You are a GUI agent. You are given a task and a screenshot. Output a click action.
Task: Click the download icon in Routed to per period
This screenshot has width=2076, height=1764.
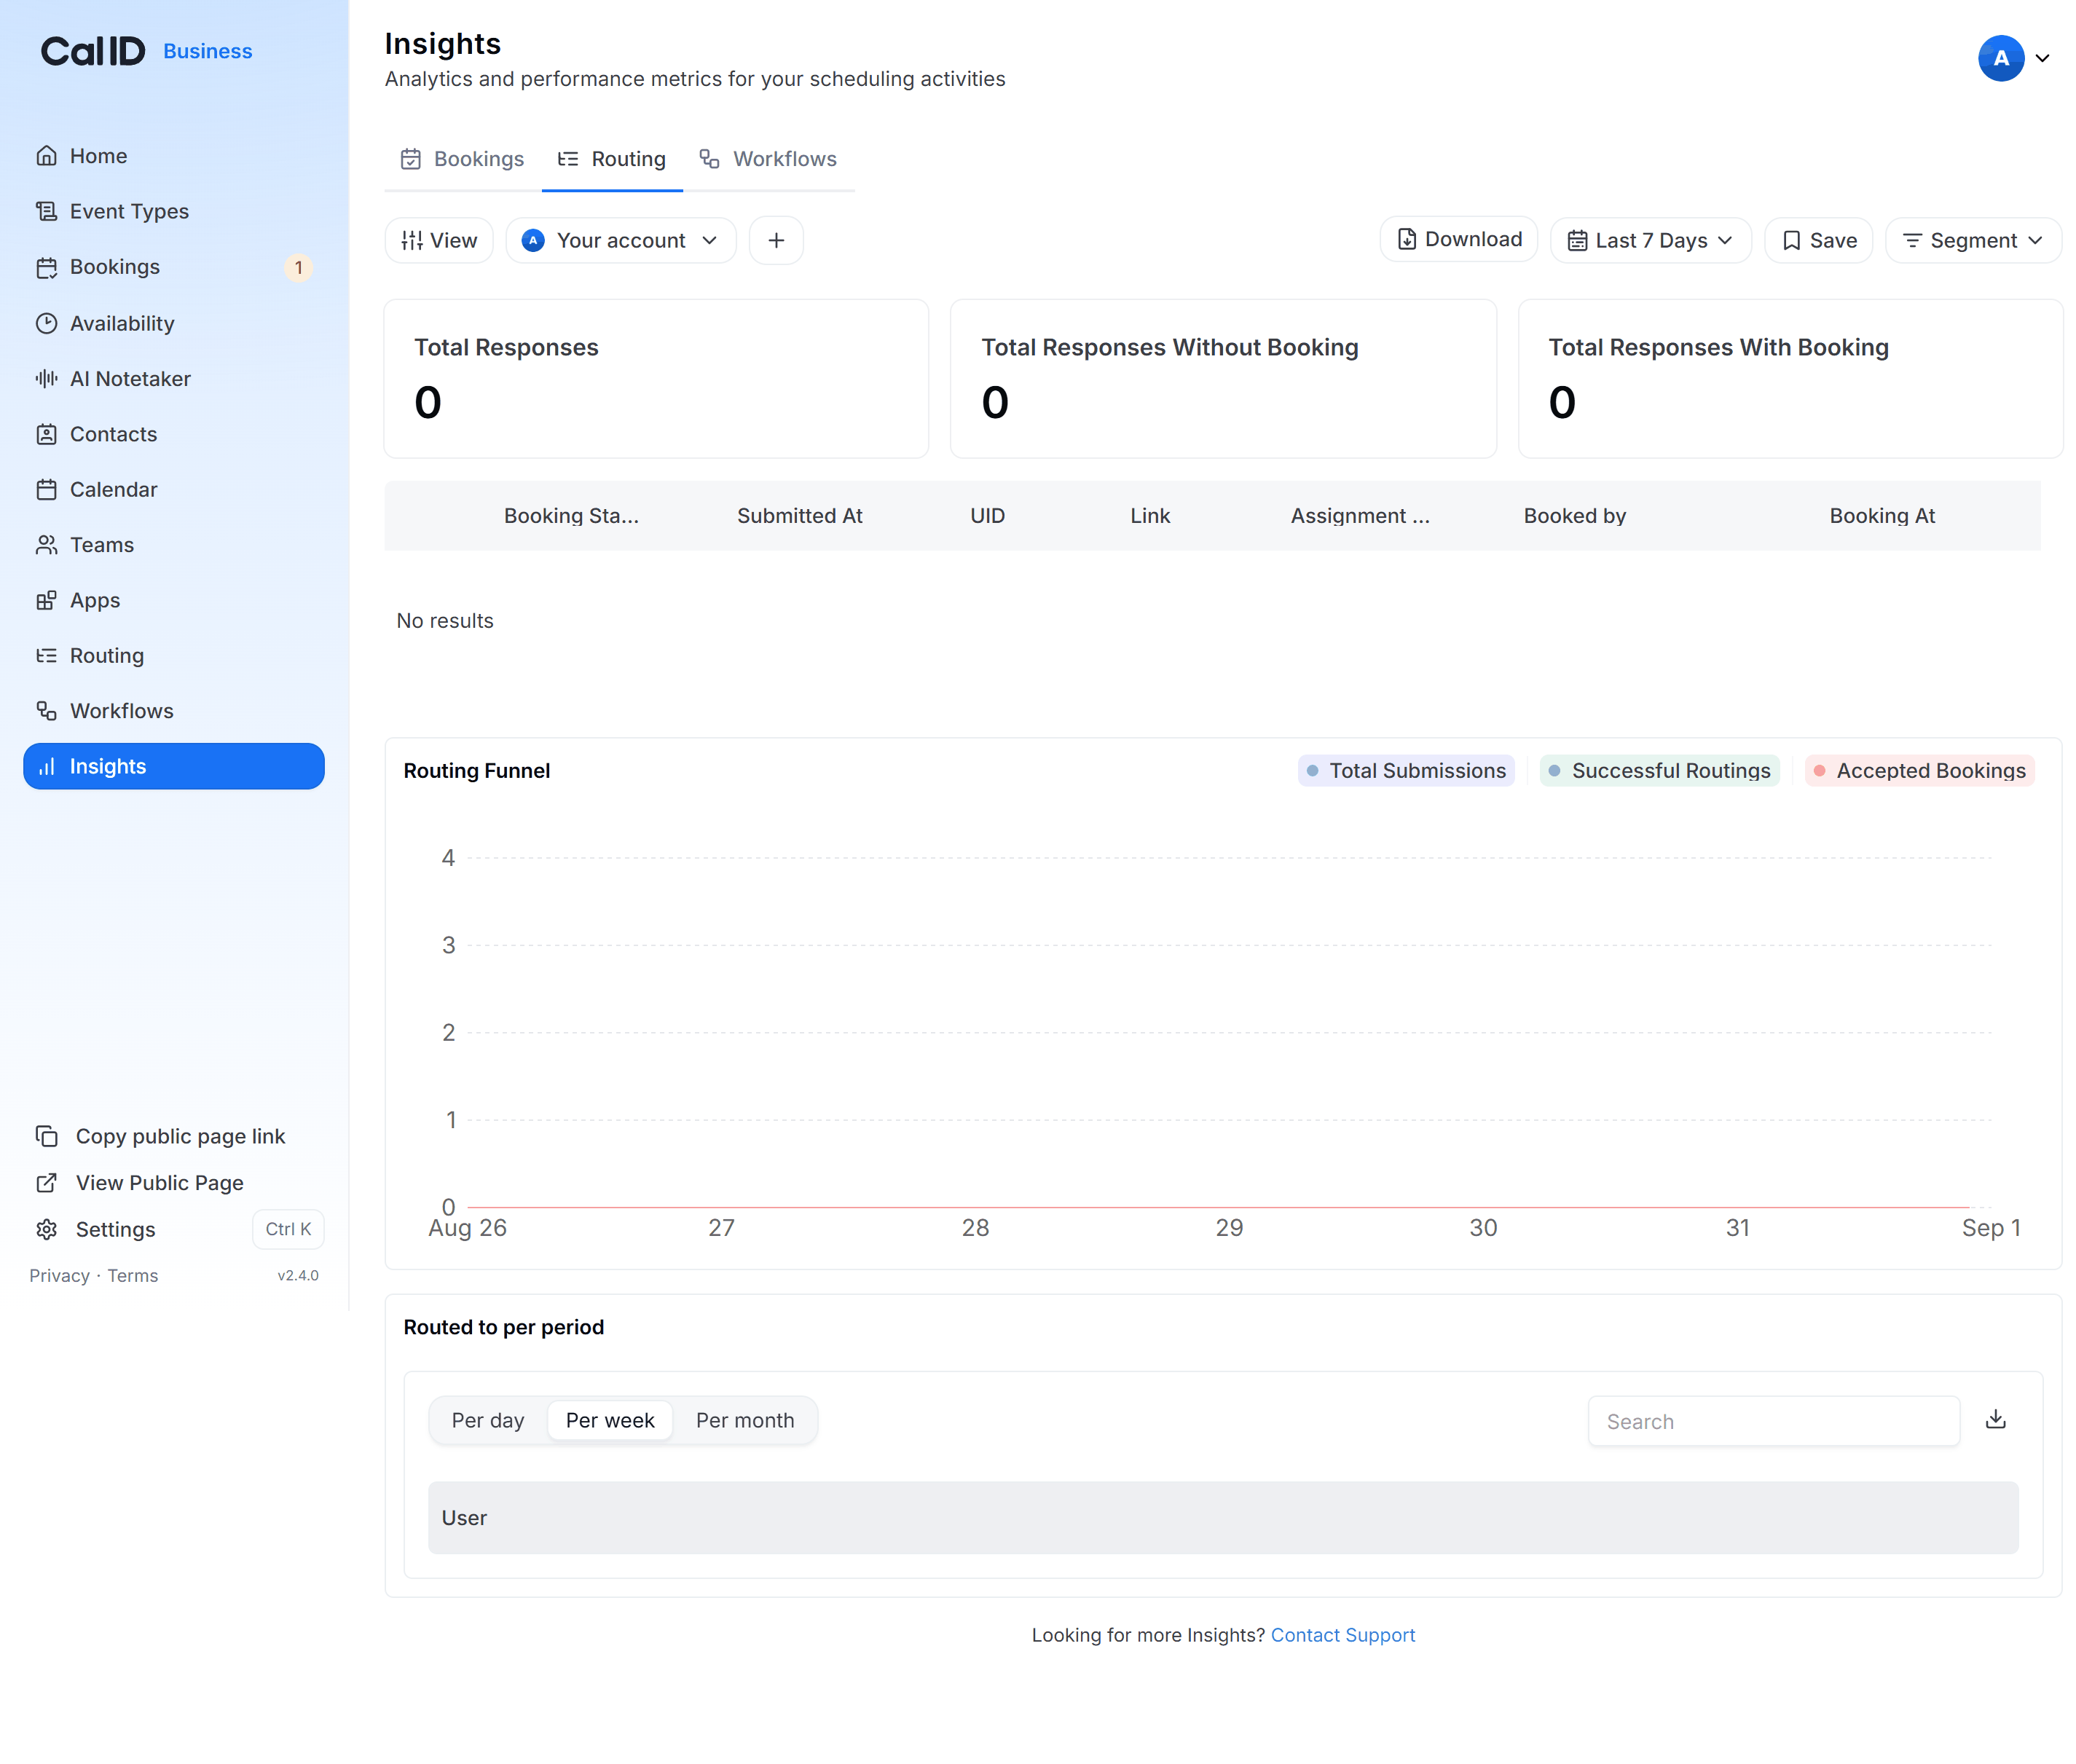pos(1995,1419)
